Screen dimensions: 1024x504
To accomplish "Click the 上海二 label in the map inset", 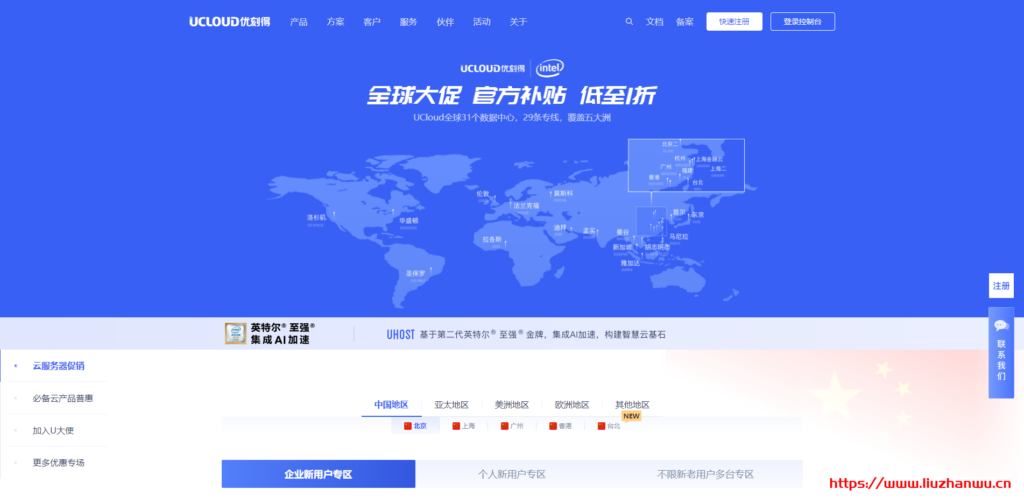I will click(x=718, y=168).
